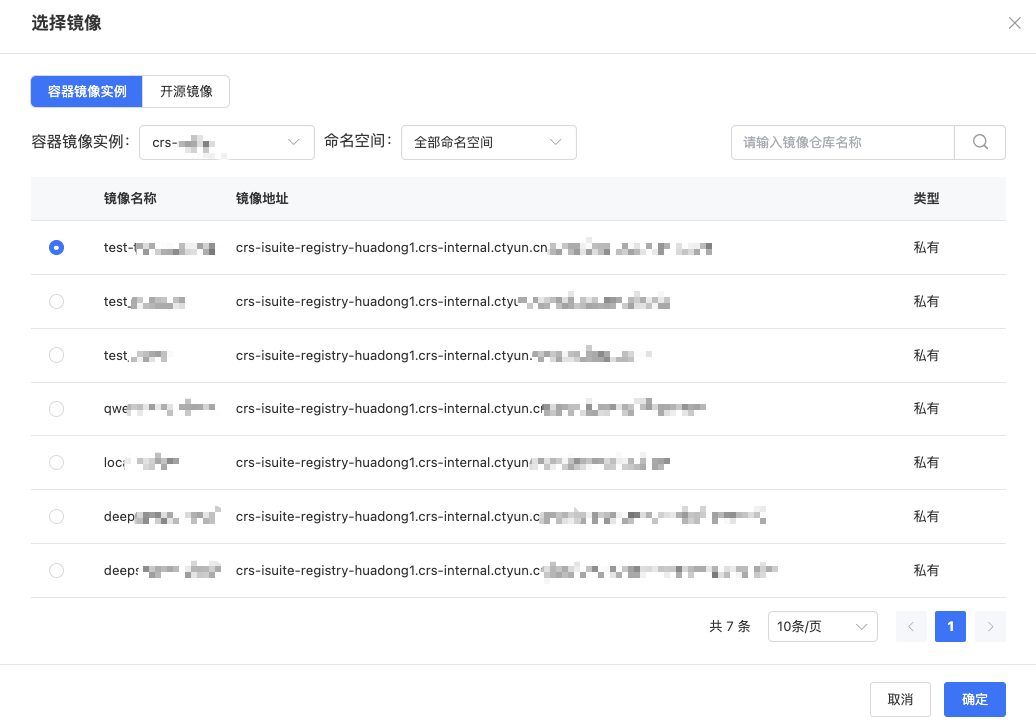
Task: Switch to the 容器镜像实例 tab
Action: point(87,91)
